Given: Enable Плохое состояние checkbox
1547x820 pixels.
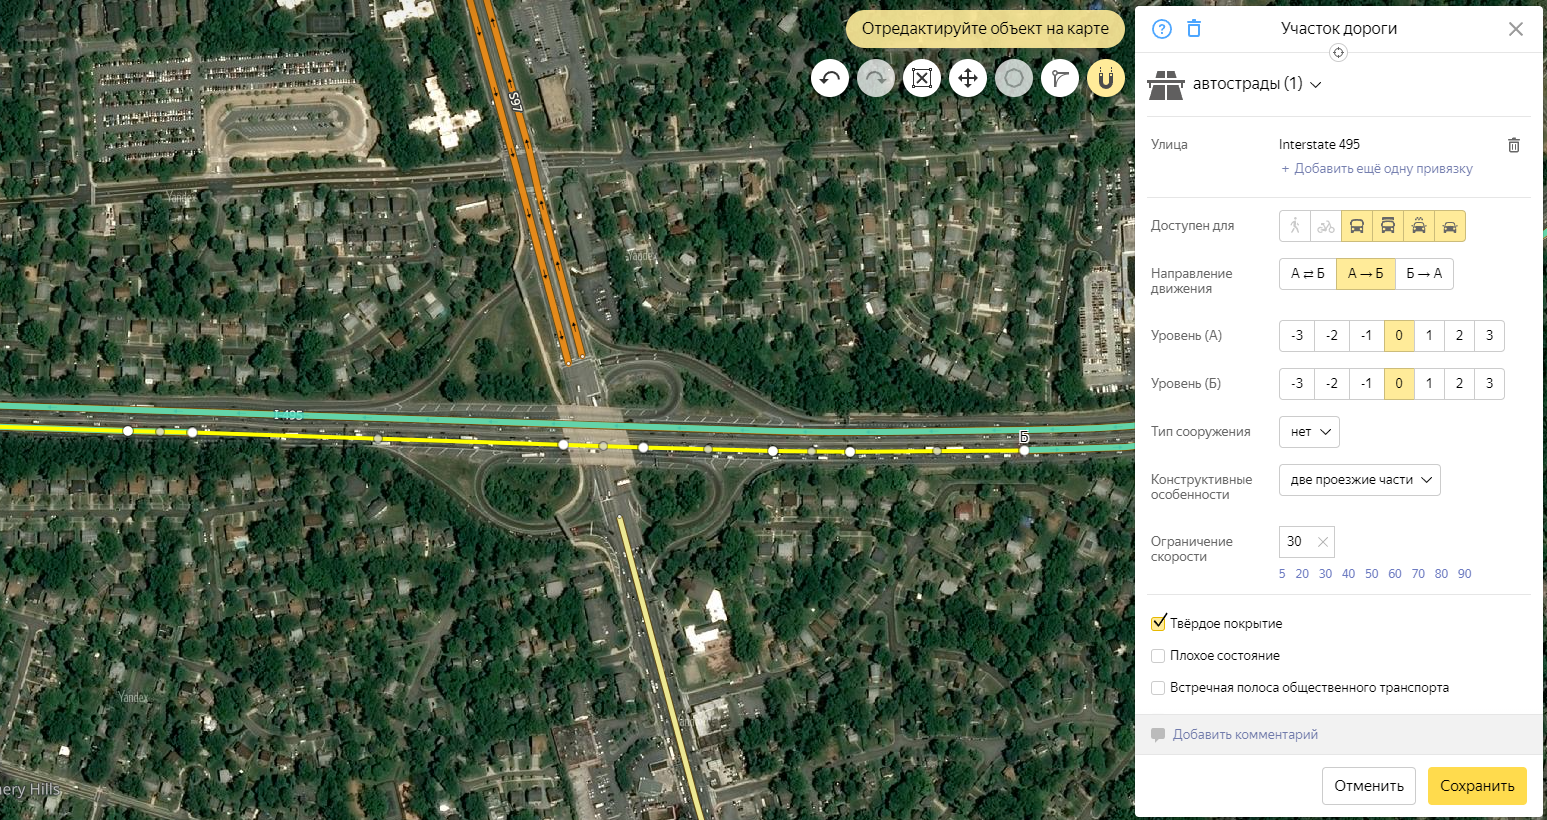Looking at the screenshot, I should click(x=1158, y=656).
